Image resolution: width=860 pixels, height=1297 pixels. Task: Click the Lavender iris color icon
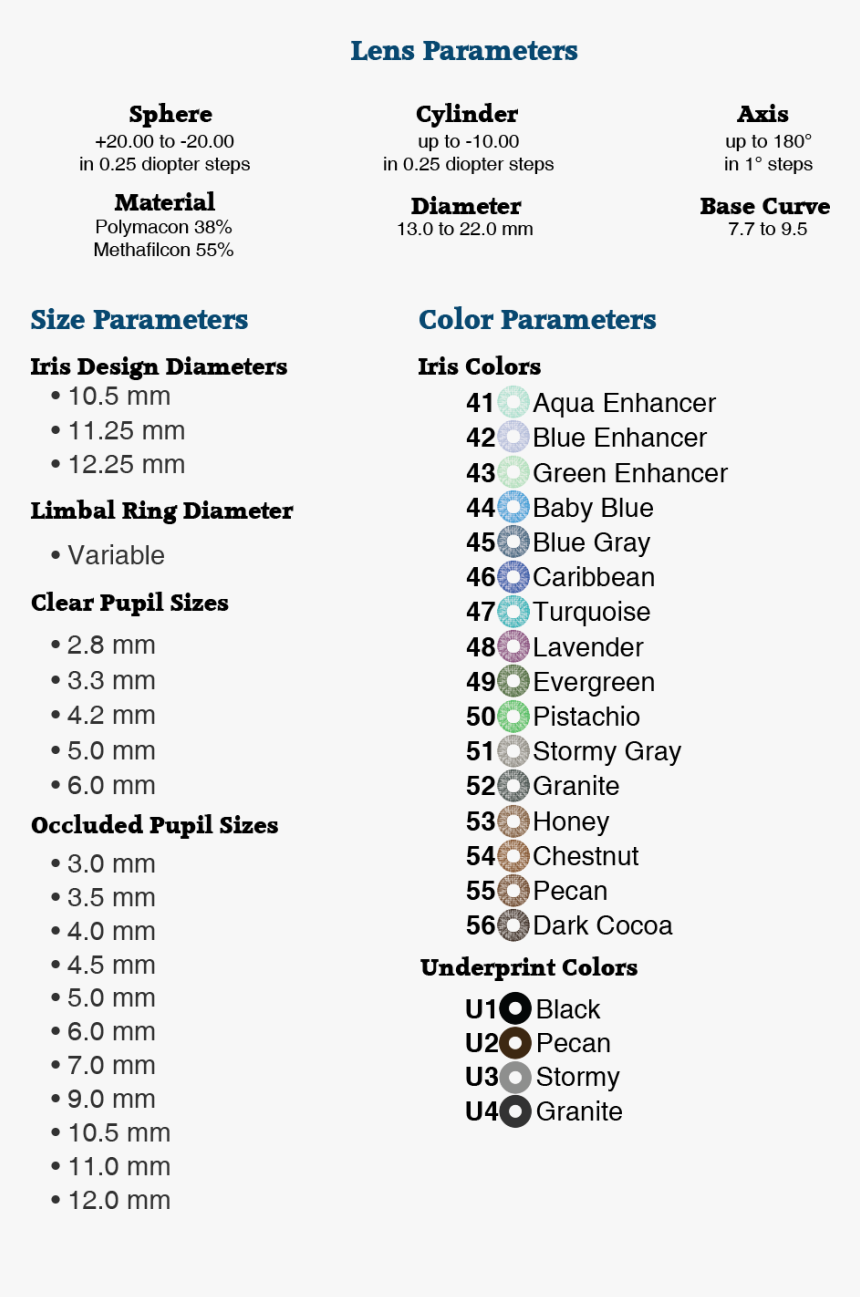tap(513, 647)
